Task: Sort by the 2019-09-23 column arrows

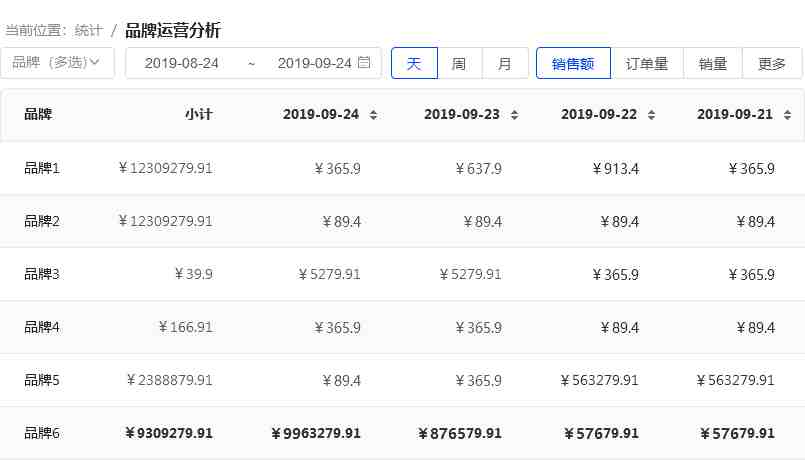Action: (x=514, y=115)
